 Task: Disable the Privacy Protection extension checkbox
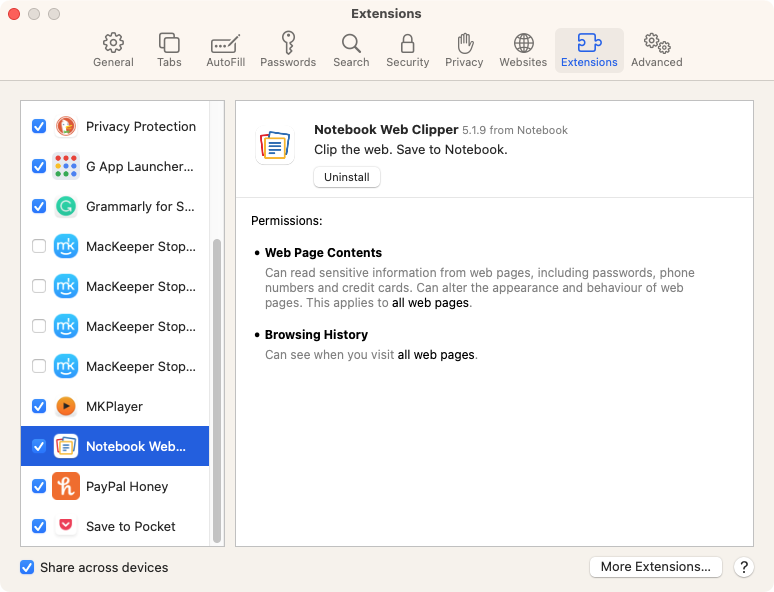click(39, 126)
